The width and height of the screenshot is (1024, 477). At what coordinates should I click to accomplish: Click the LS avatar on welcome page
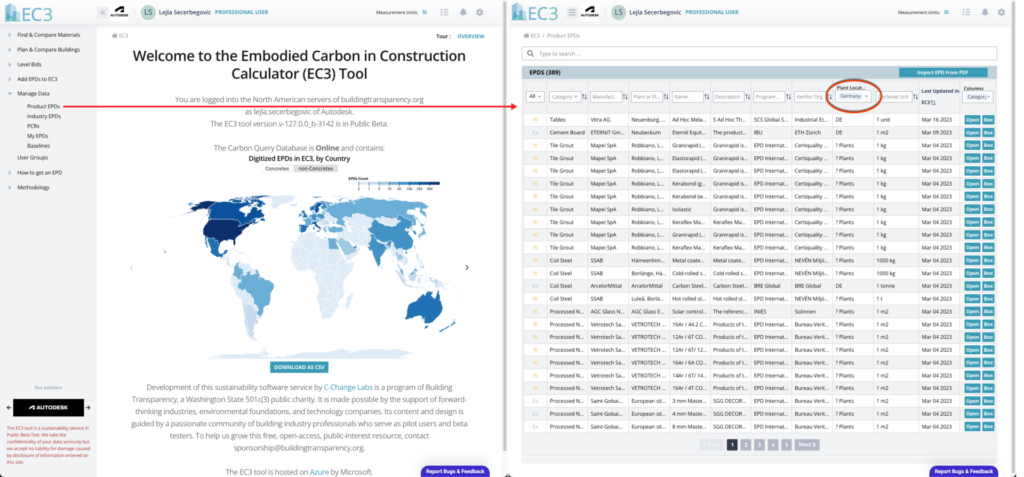tap(148, 12)
